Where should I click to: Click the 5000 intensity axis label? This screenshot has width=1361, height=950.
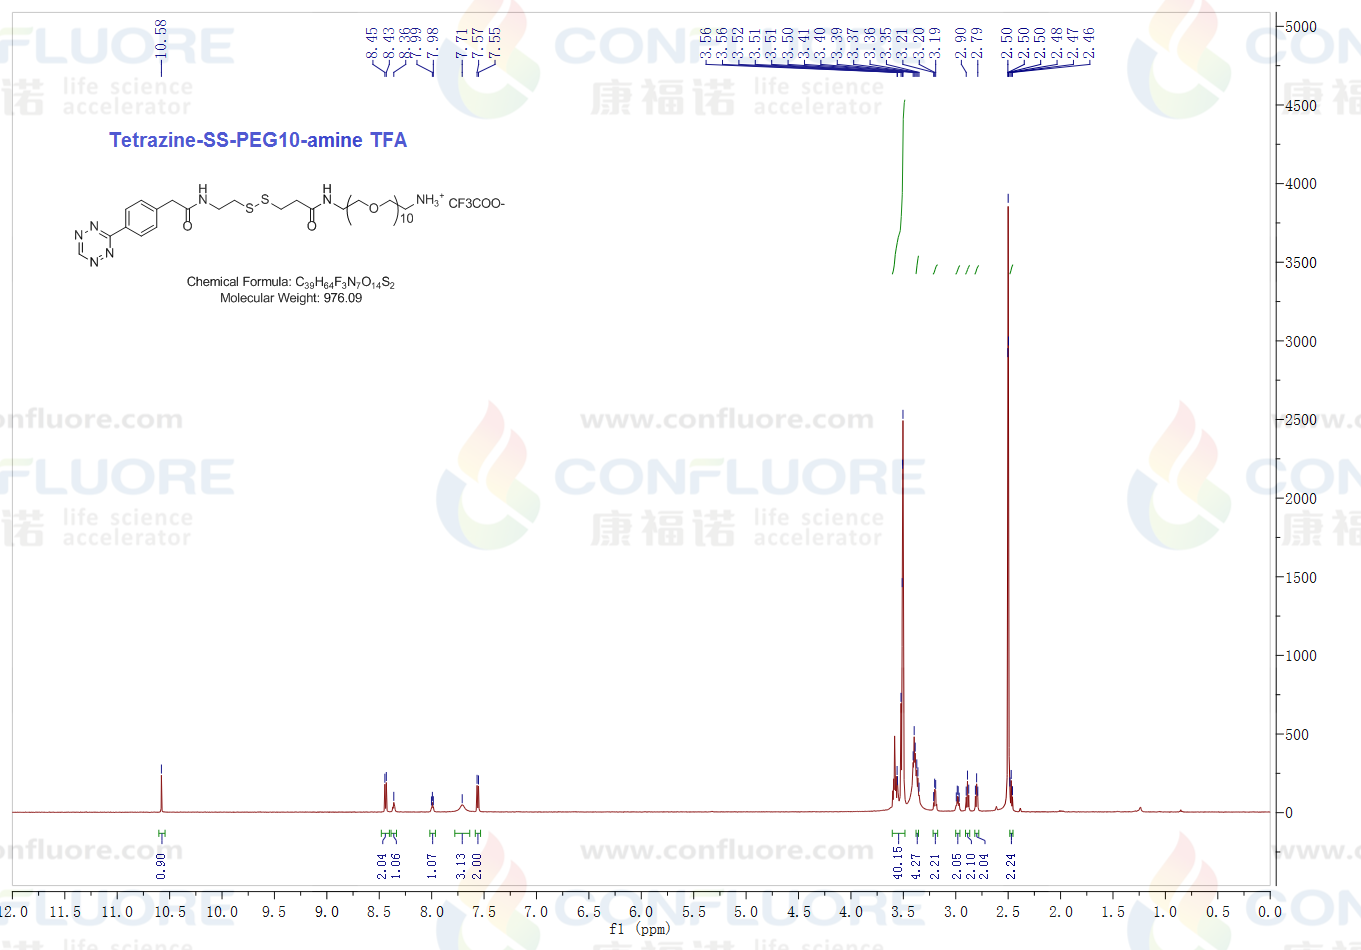[1301, 27]
